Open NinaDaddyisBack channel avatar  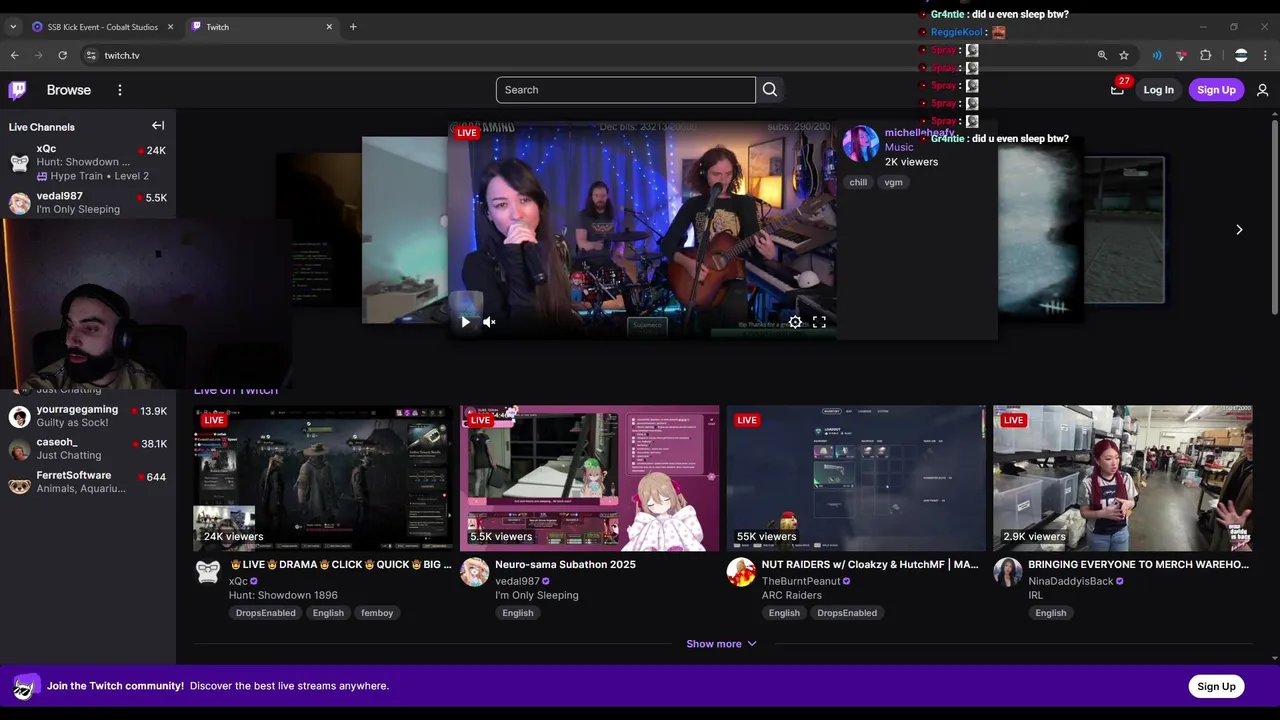coord(1007,572)
